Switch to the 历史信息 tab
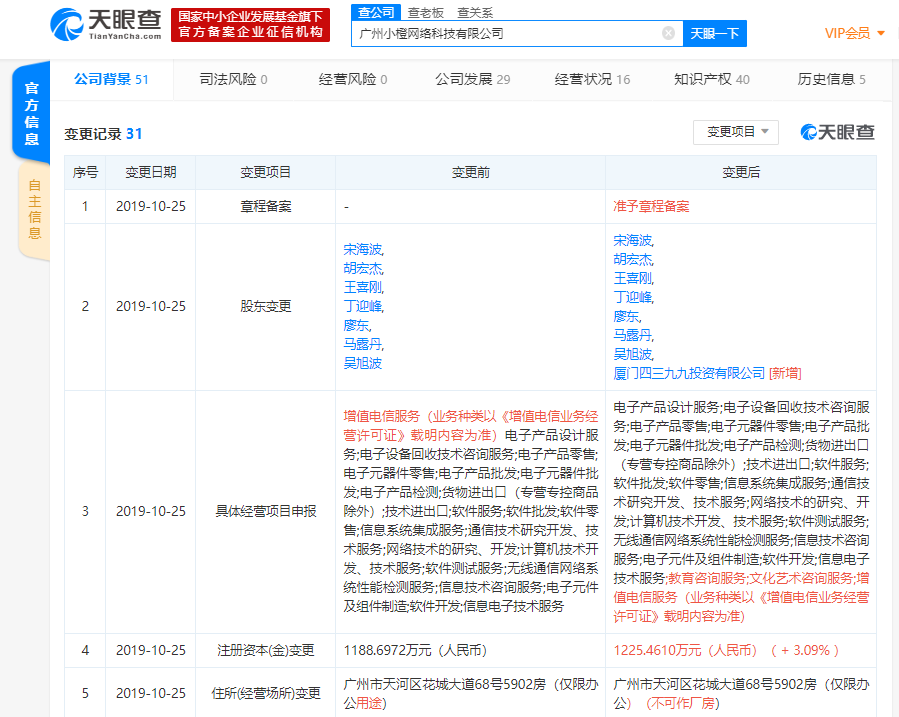The image size is (899, 717). (831, 79)
